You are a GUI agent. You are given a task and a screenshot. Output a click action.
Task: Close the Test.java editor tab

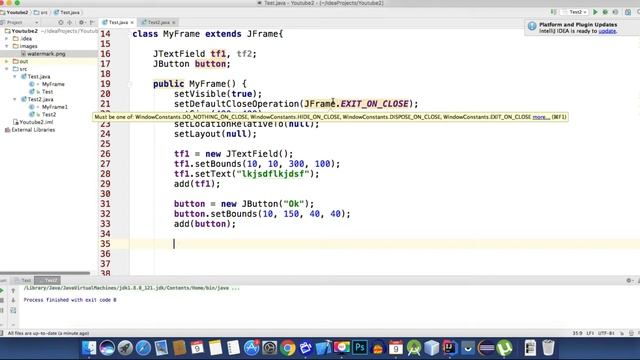pos(132,22)
